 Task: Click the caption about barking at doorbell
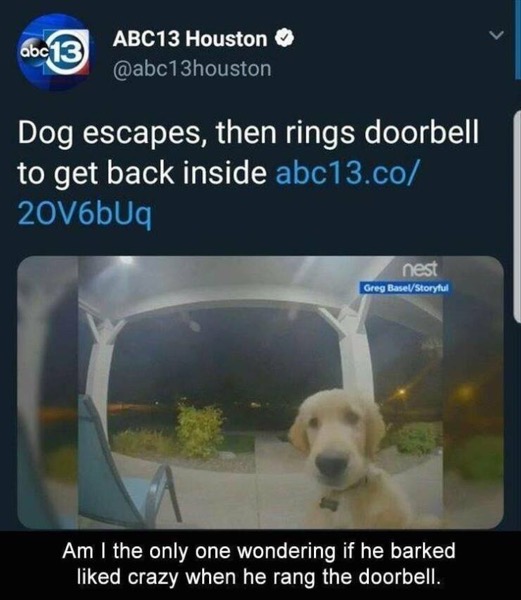[259, 564]
